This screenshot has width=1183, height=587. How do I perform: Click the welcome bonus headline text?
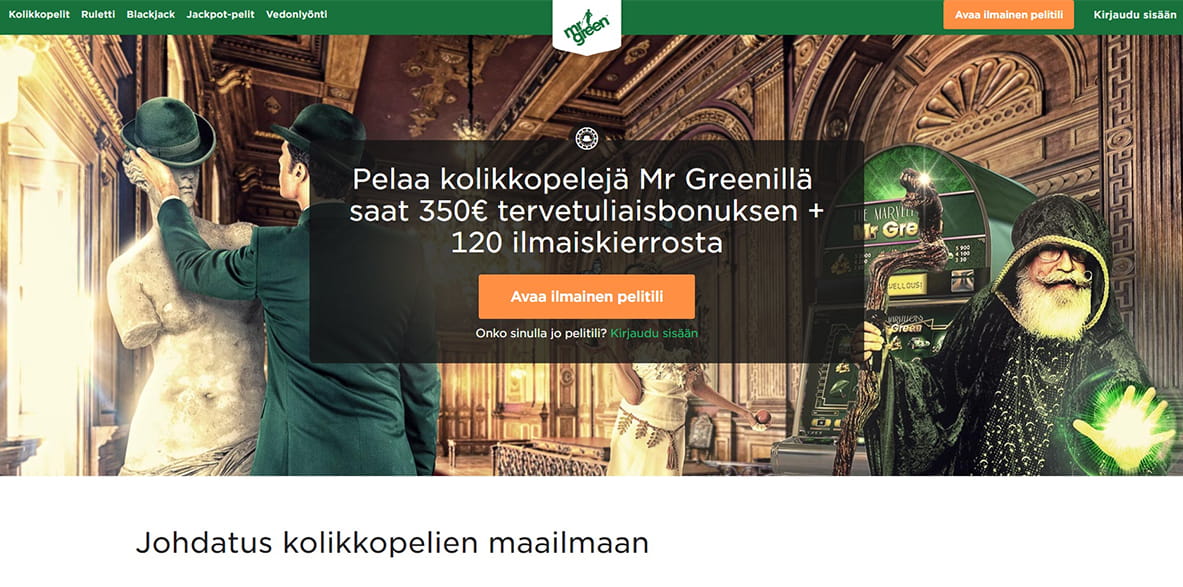click(x=586, y=211)
